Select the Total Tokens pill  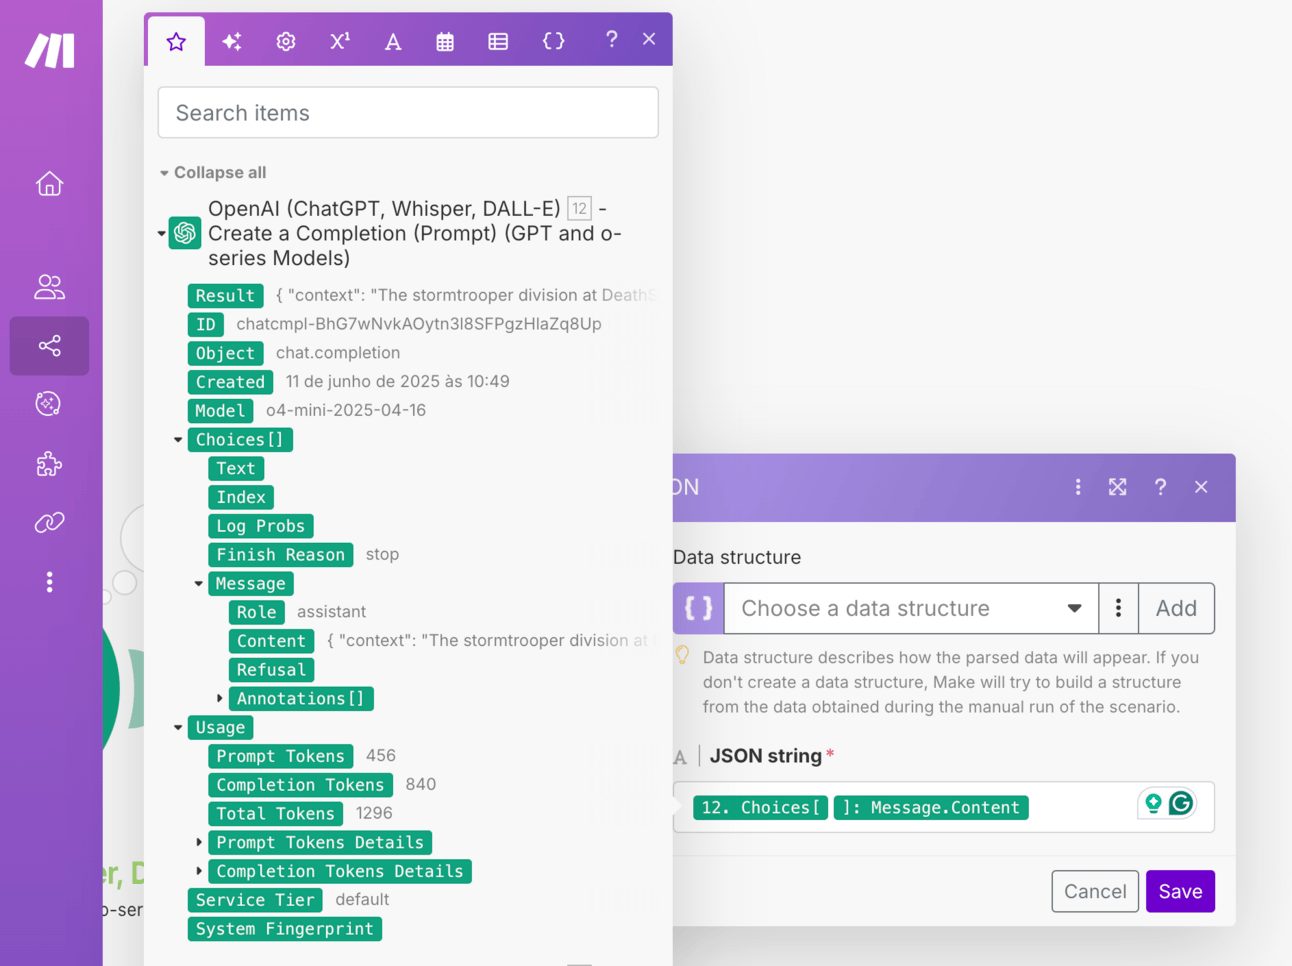[276, 814]
